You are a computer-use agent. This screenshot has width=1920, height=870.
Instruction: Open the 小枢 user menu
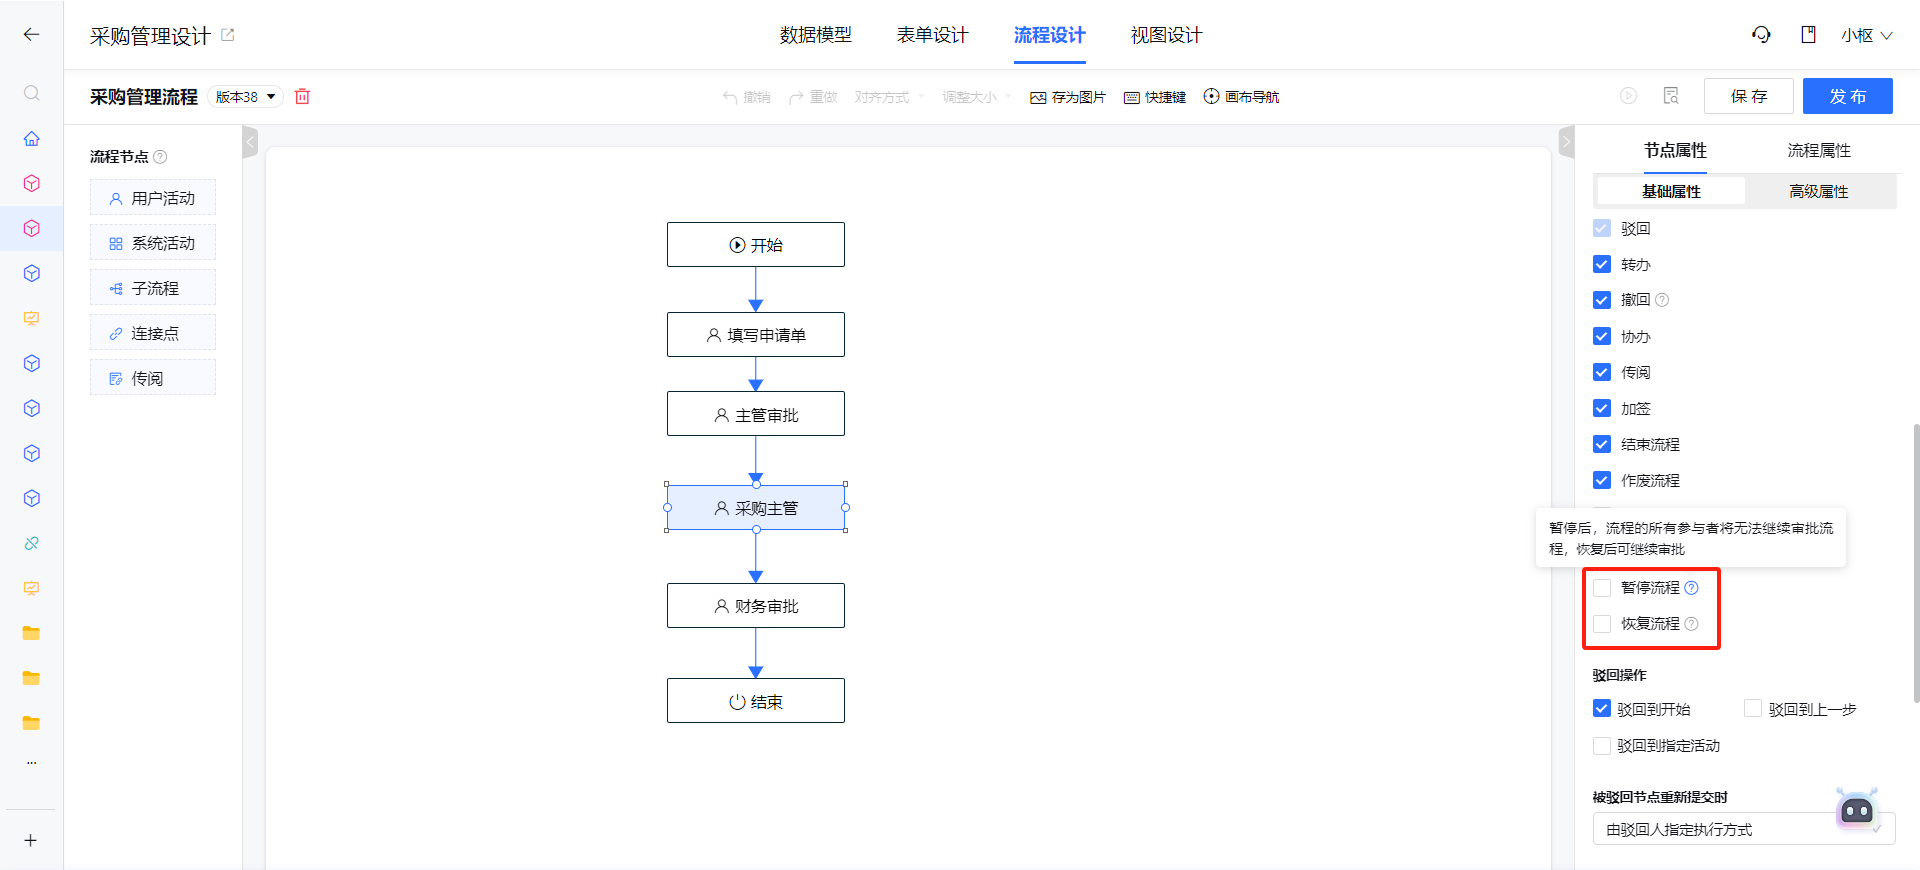(1867, 35)
